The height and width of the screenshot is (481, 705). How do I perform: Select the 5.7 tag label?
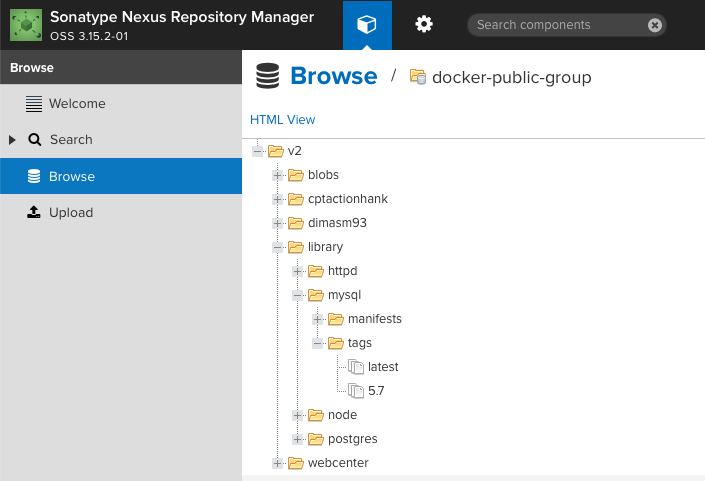pos(376,391)
